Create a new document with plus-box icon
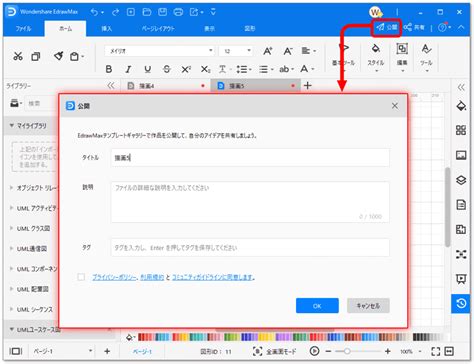The image size is (474, 364). click(131, 12)
